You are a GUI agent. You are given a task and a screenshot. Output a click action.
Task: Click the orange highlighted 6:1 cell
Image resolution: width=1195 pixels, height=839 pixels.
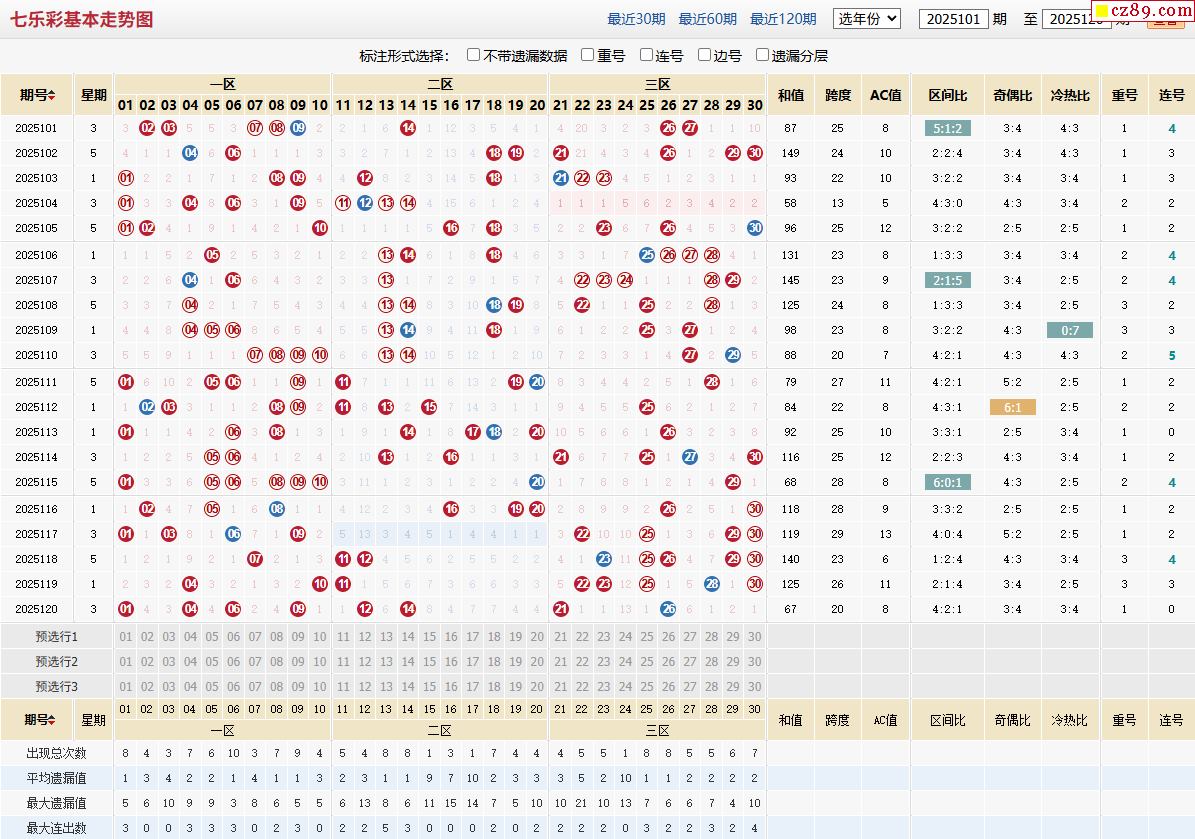(x=1012, y=407)
